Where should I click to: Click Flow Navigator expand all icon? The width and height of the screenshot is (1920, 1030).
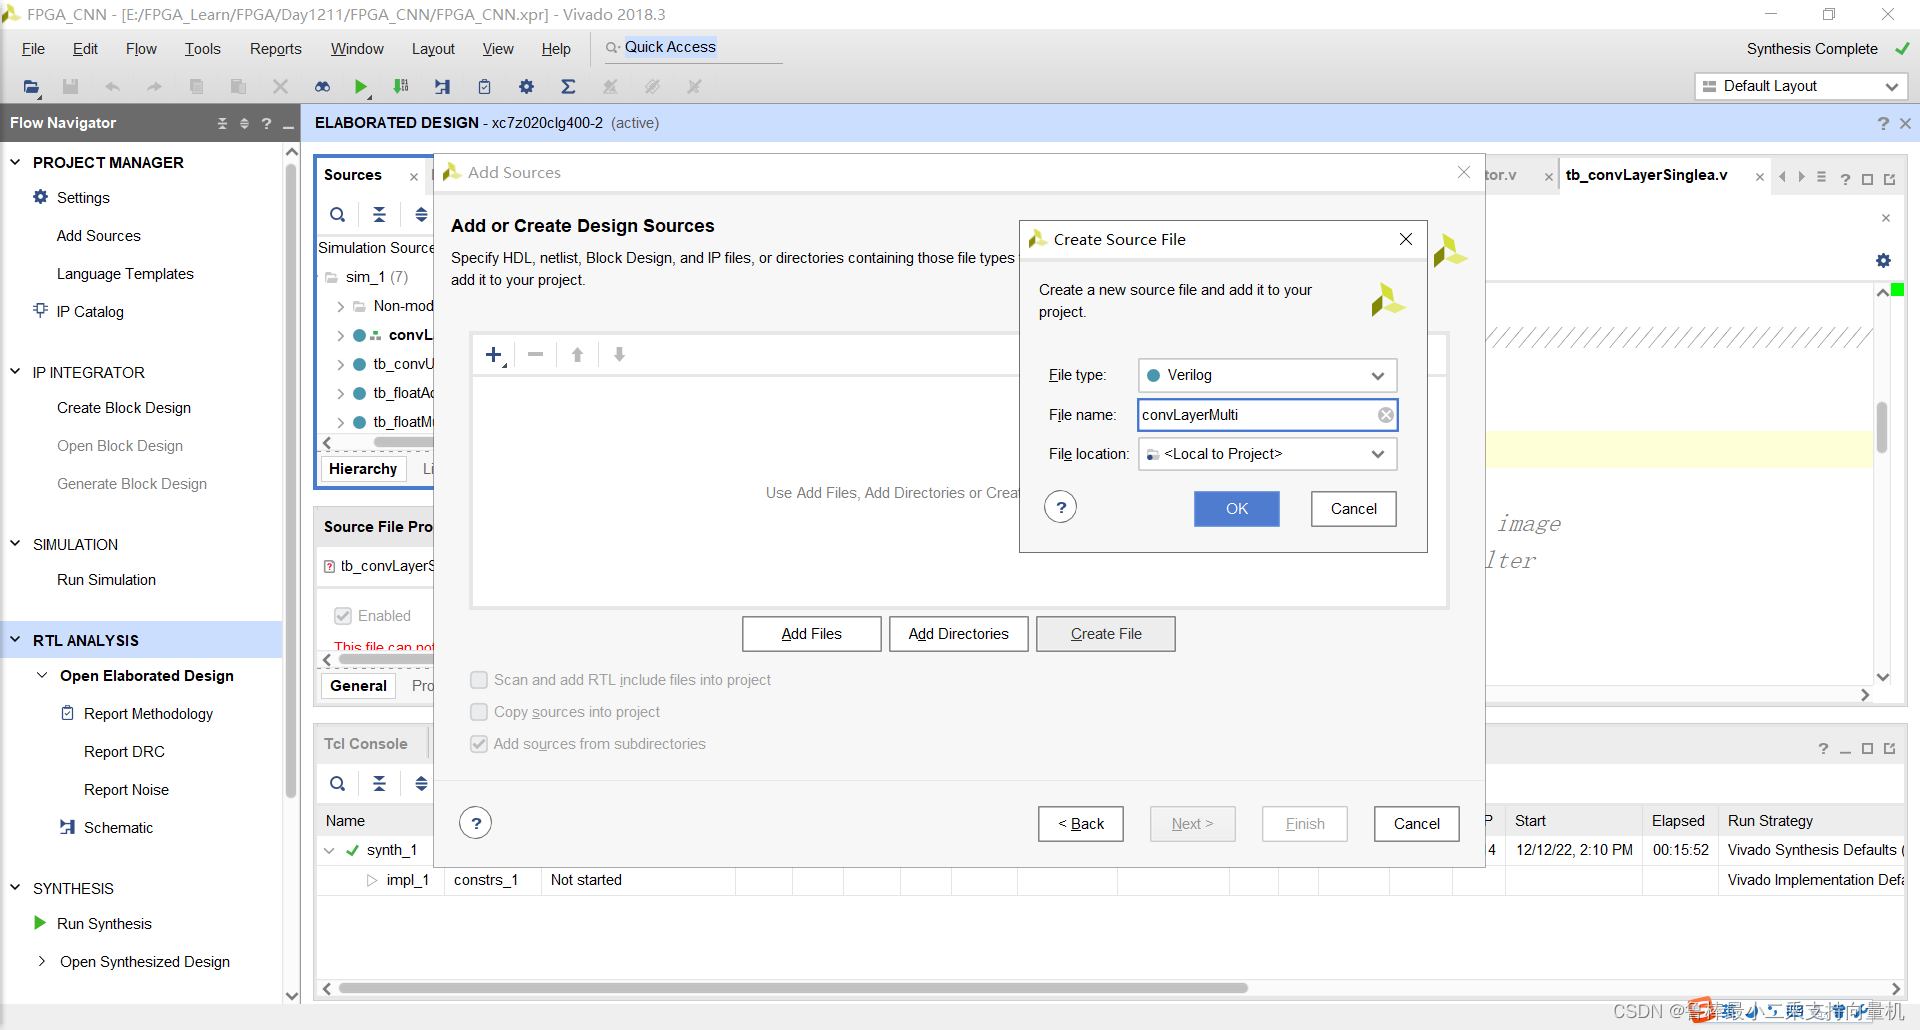[x=244, y=123]
